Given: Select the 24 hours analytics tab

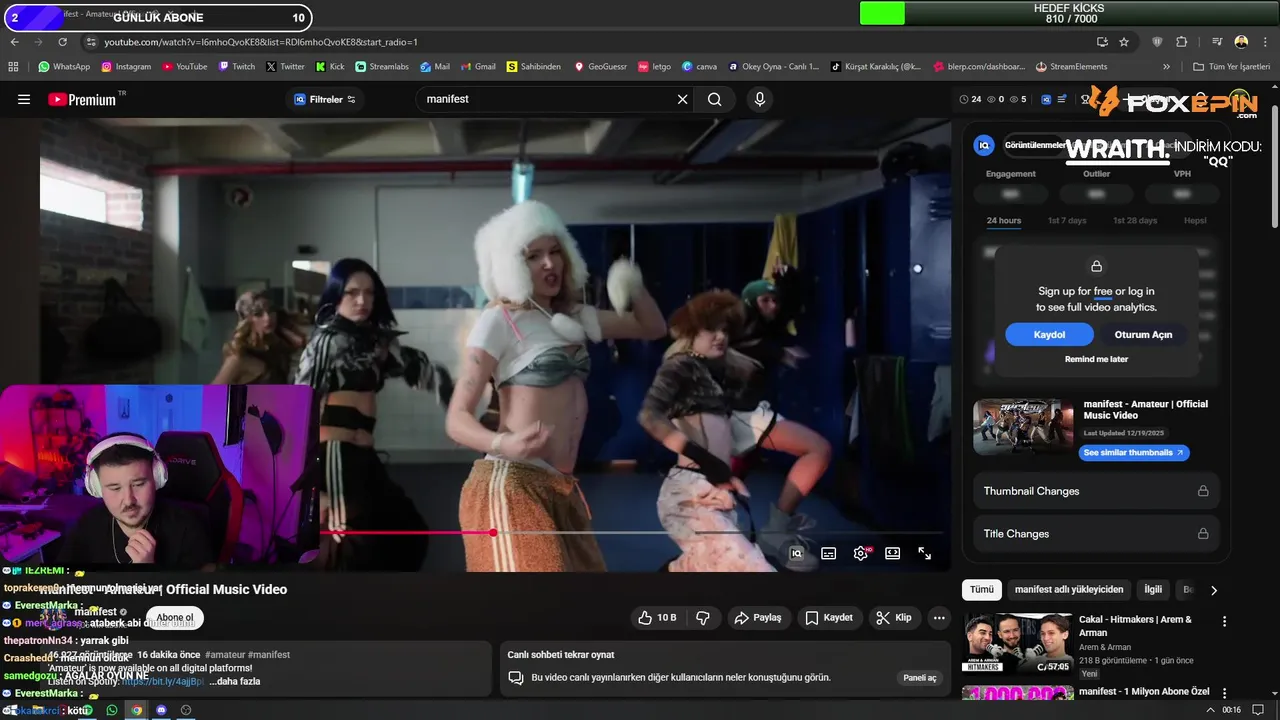Looking at the screenshot, I should (x=1004, y=220).
